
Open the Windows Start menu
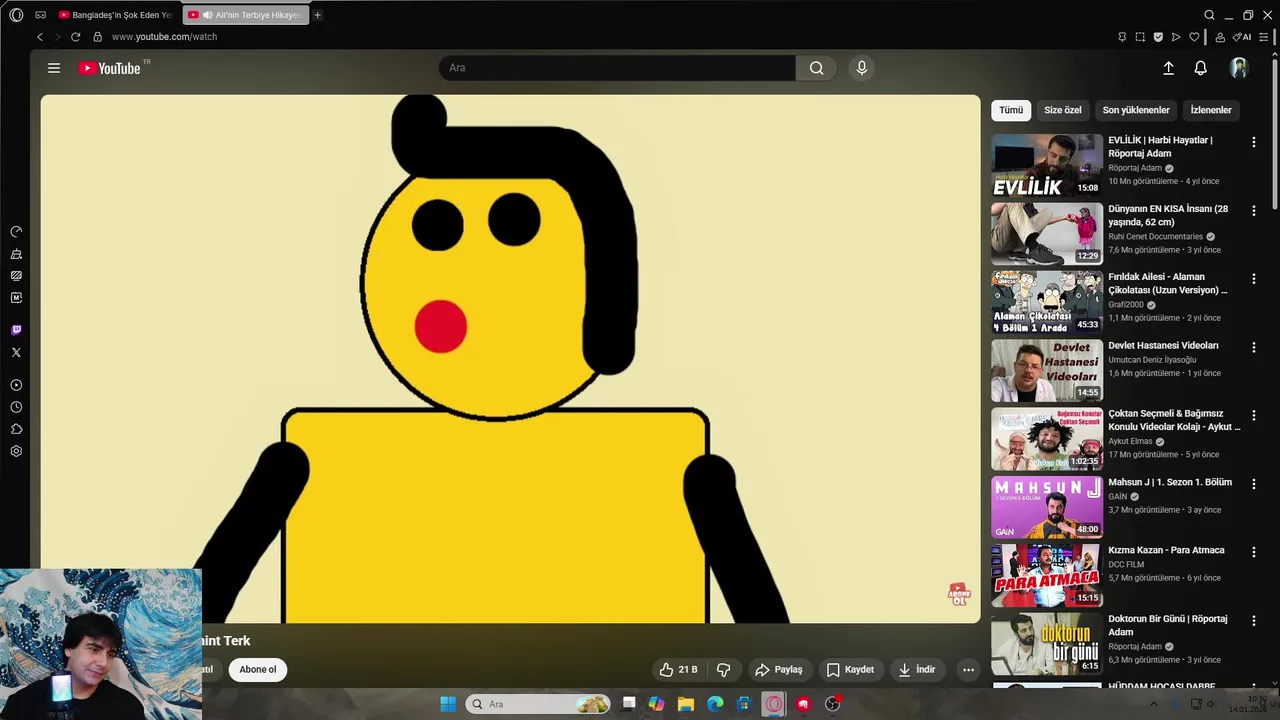tap(448, 704)
